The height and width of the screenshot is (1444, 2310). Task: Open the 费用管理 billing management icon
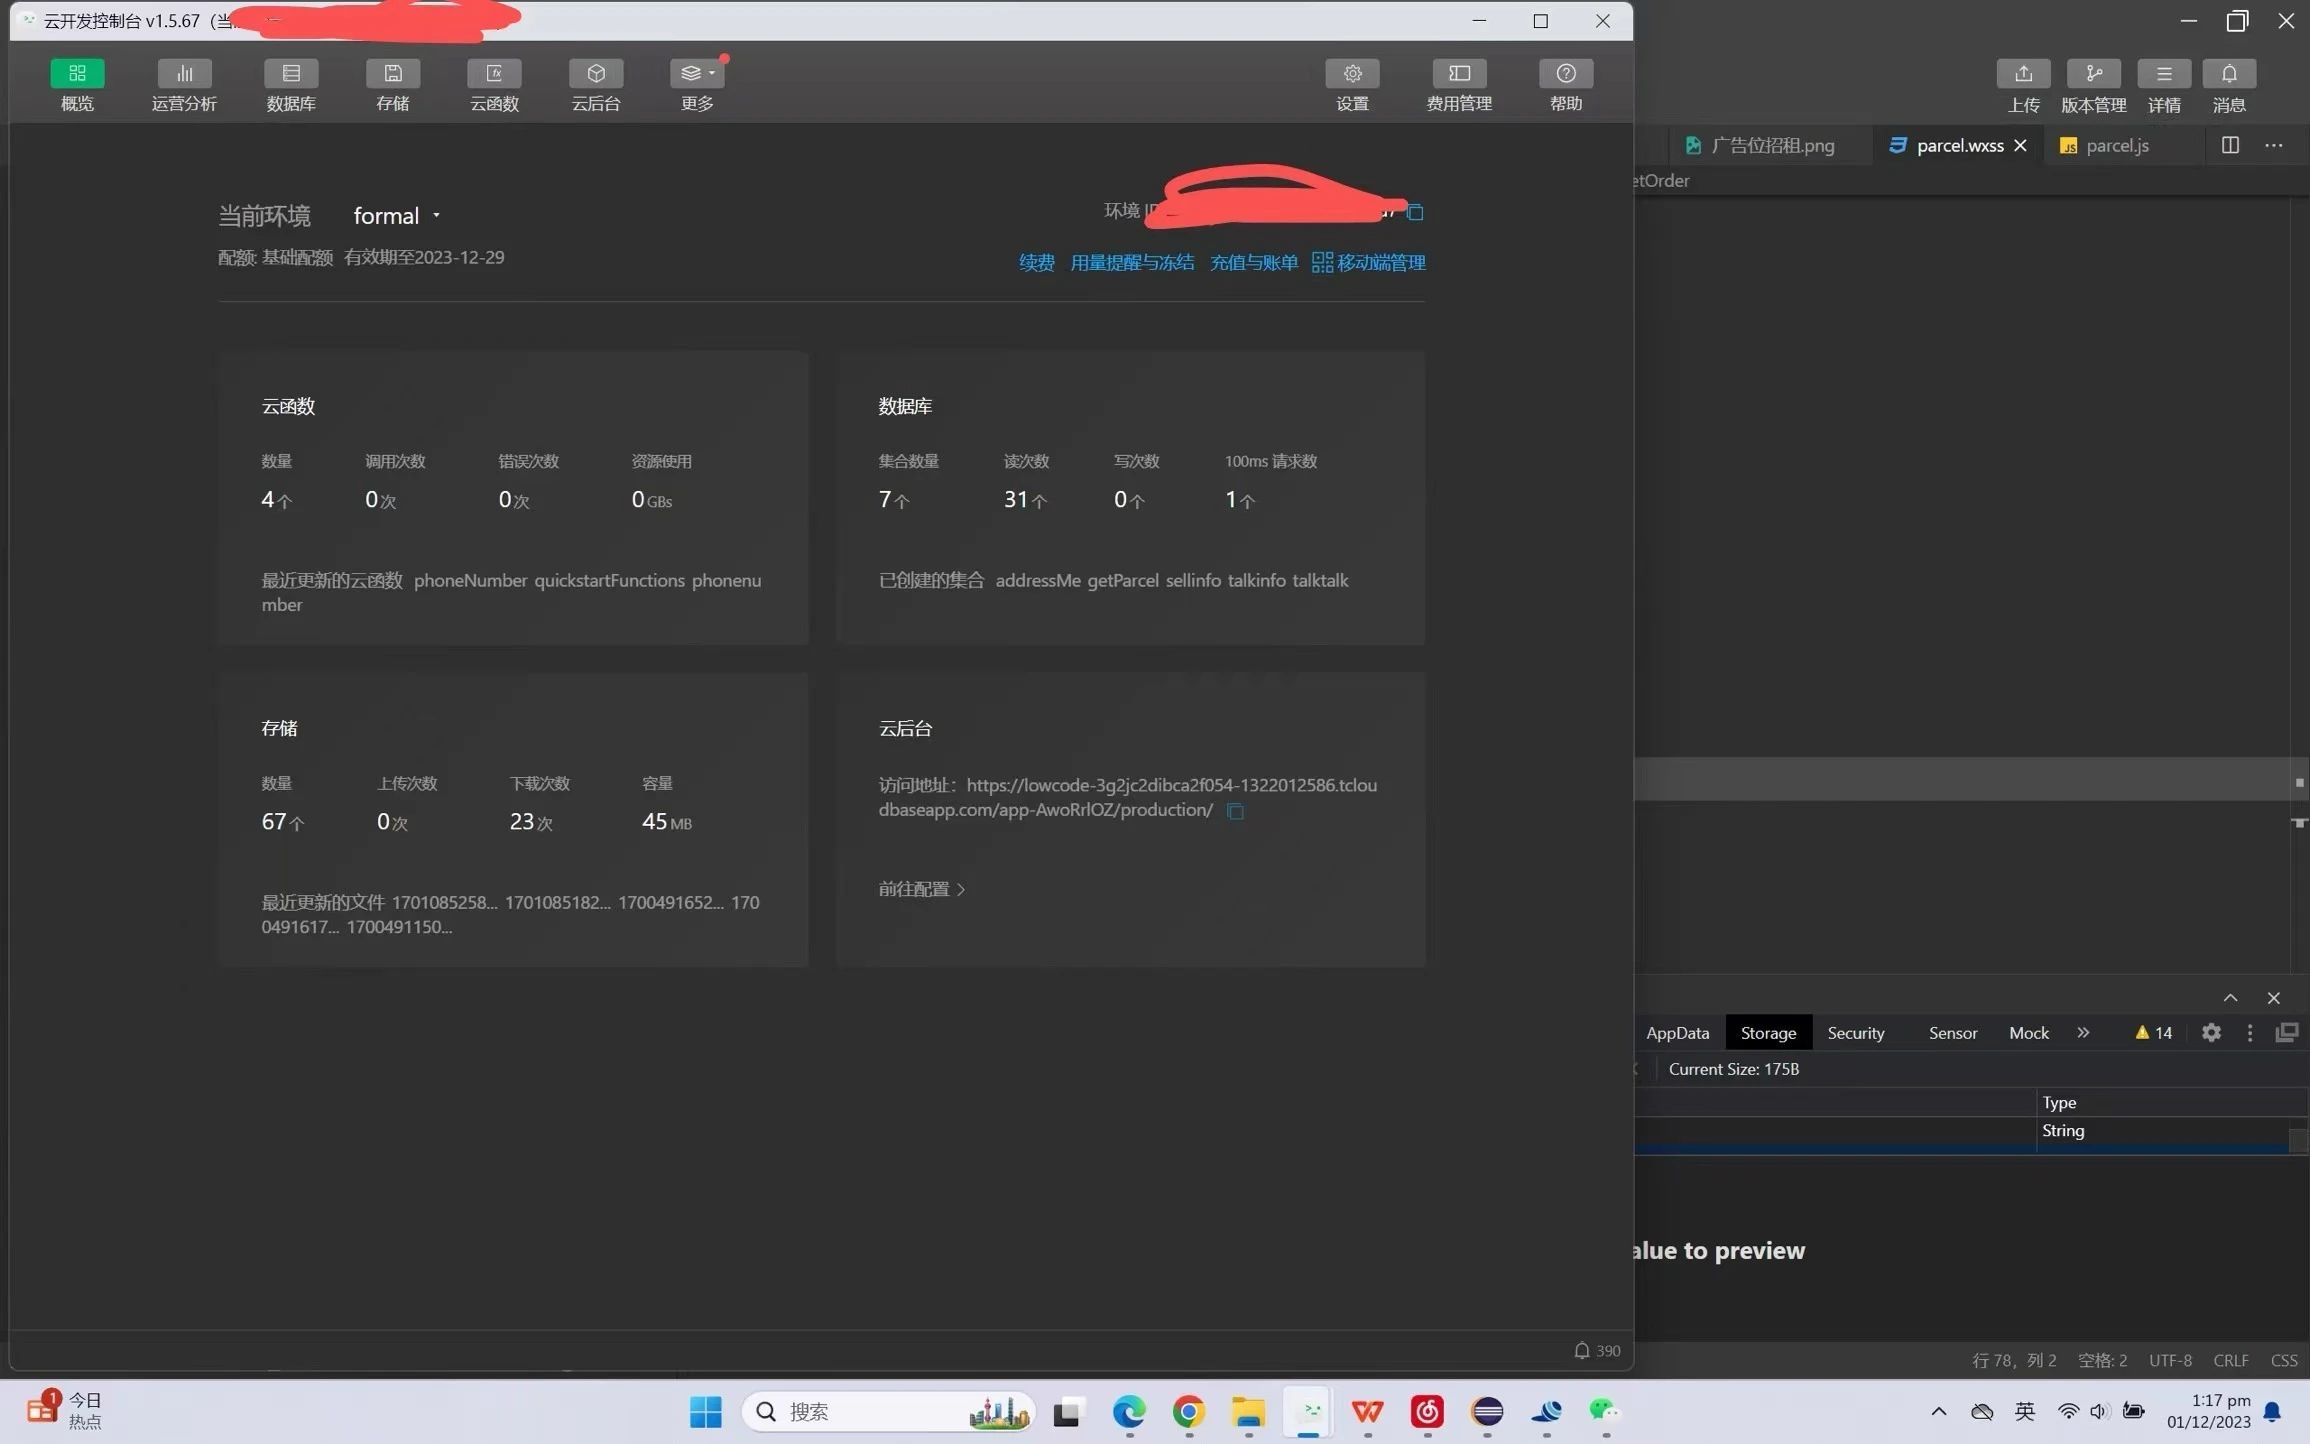click(x=1459, y=75)
